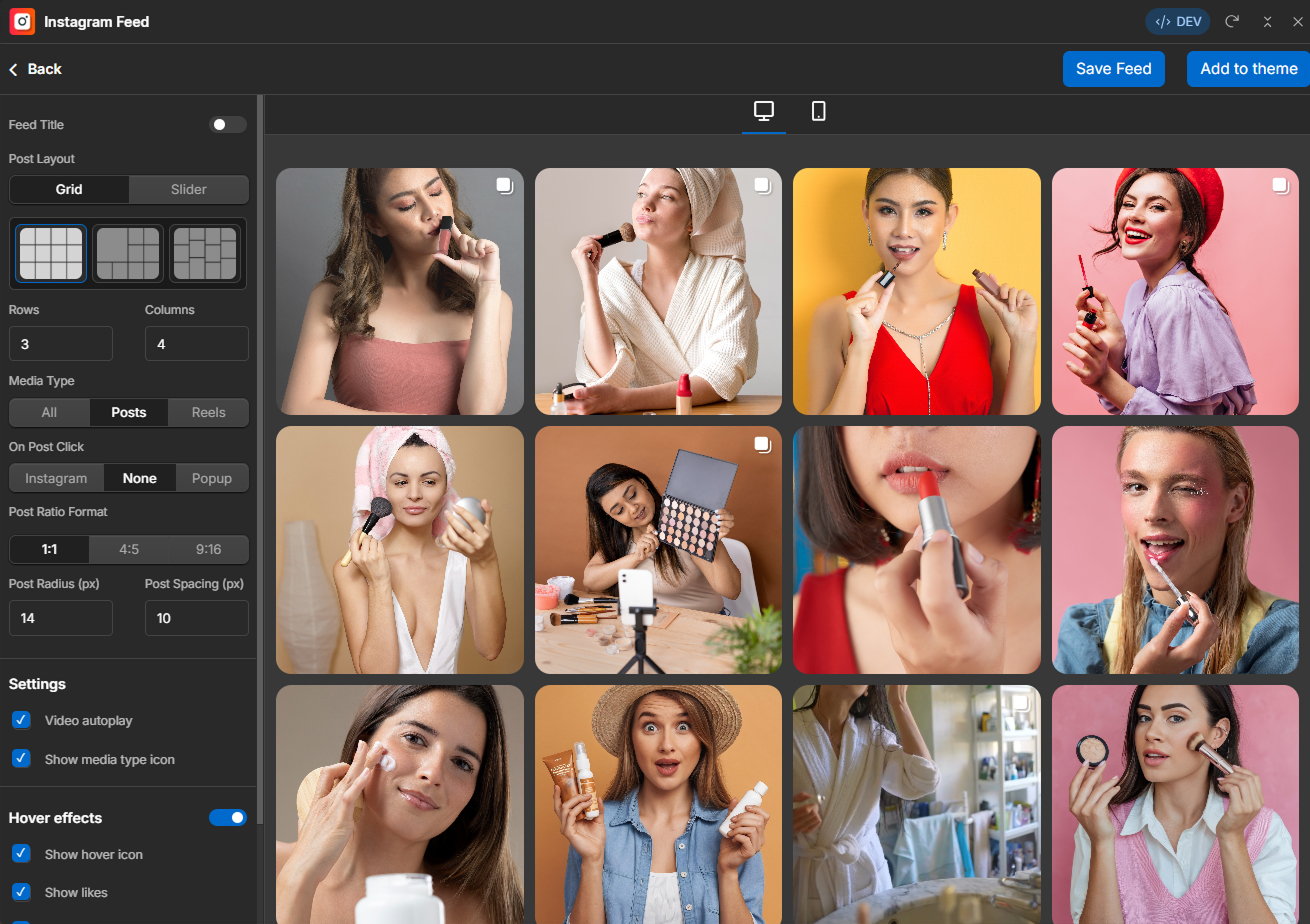
Task: Choose Popup for On Post Click
Action: click(212, 478)
